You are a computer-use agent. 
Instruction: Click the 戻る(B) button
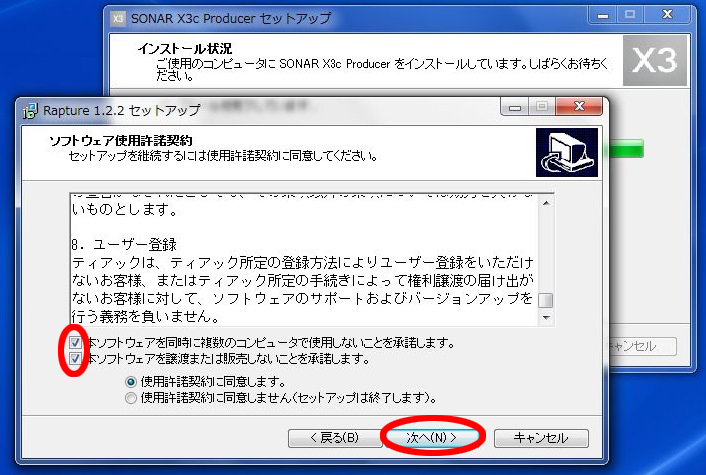tap(335, 438)
